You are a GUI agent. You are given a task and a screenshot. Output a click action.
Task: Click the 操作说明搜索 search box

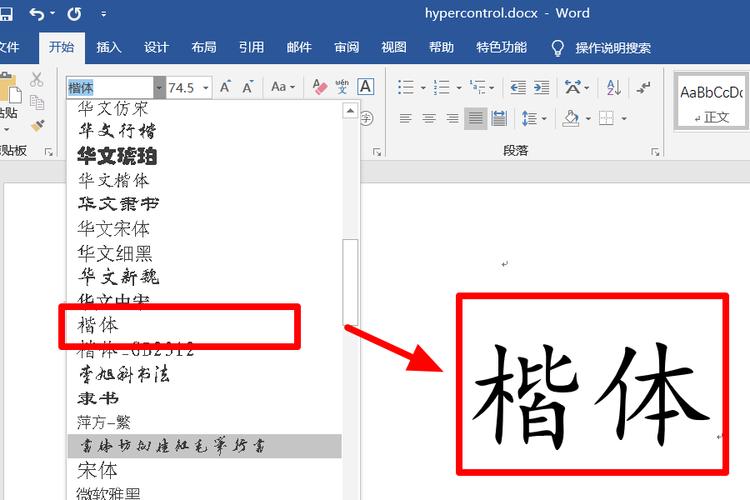pyautogui.click(x=612, y=47)
